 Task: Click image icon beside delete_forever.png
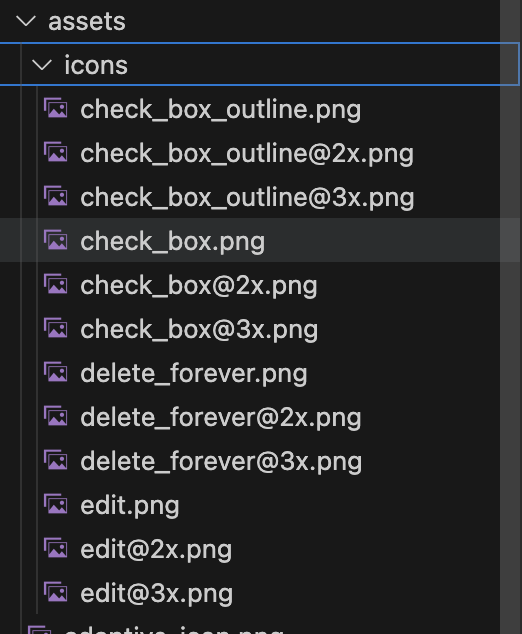click(56, 372)
